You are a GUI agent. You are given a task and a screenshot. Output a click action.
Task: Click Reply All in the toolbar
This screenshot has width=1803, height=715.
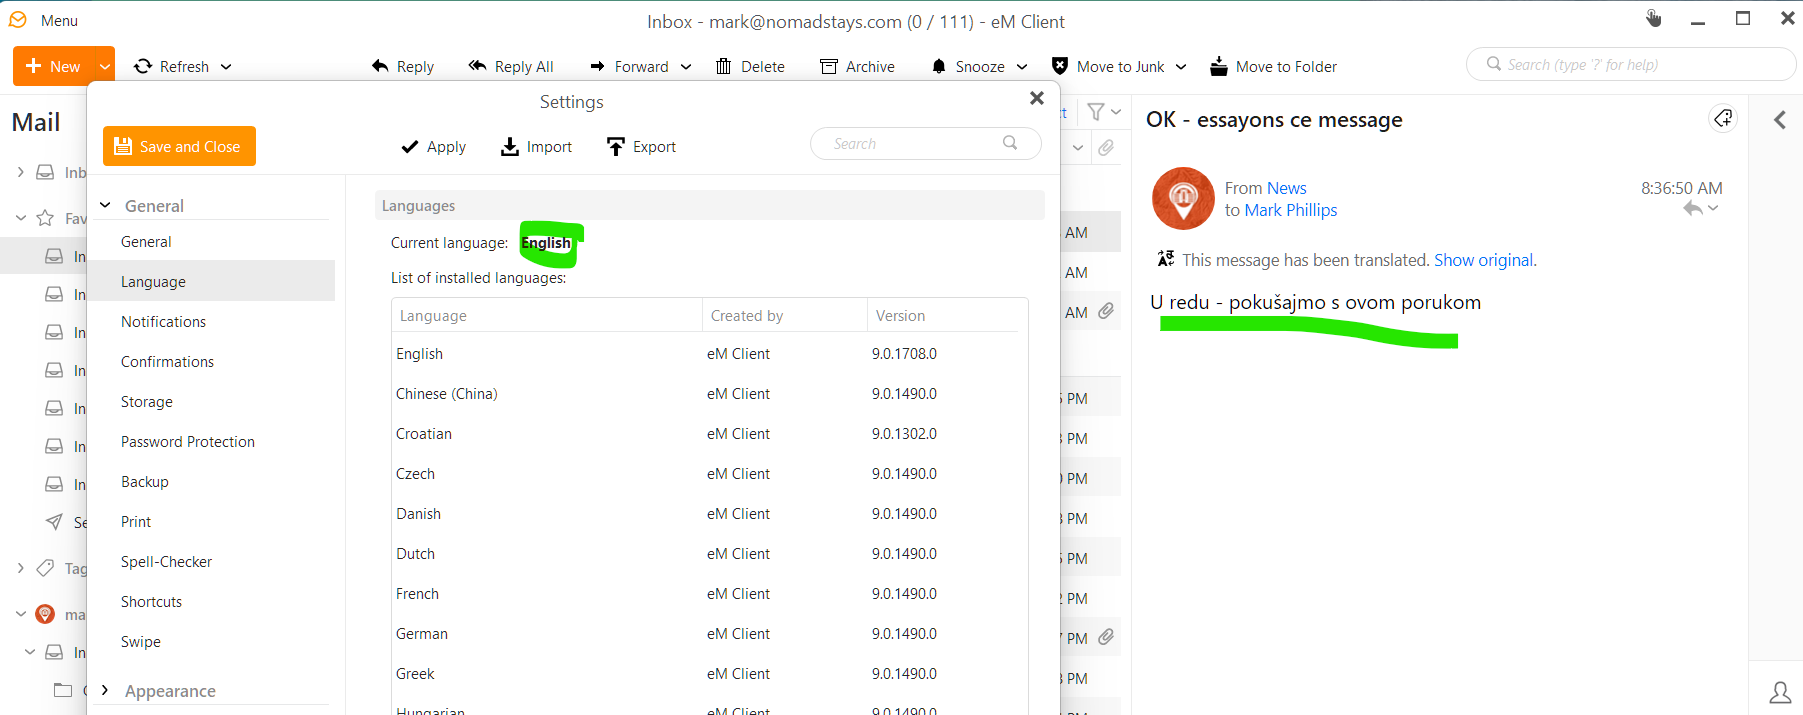pyautogui.click(x=511, y=67)
